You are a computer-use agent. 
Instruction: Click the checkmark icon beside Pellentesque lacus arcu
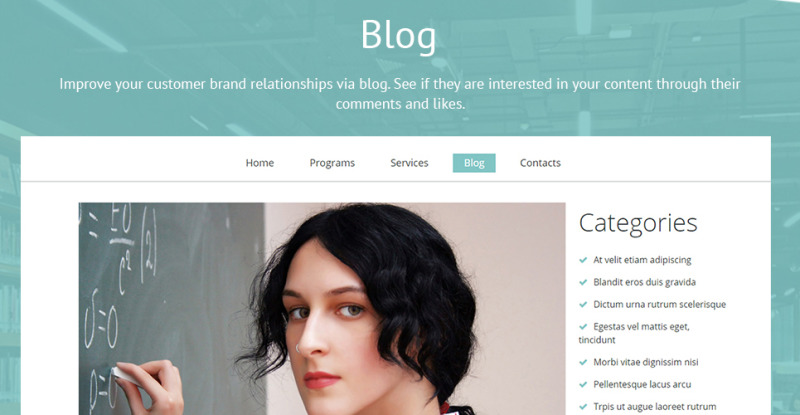click(583, 385)
